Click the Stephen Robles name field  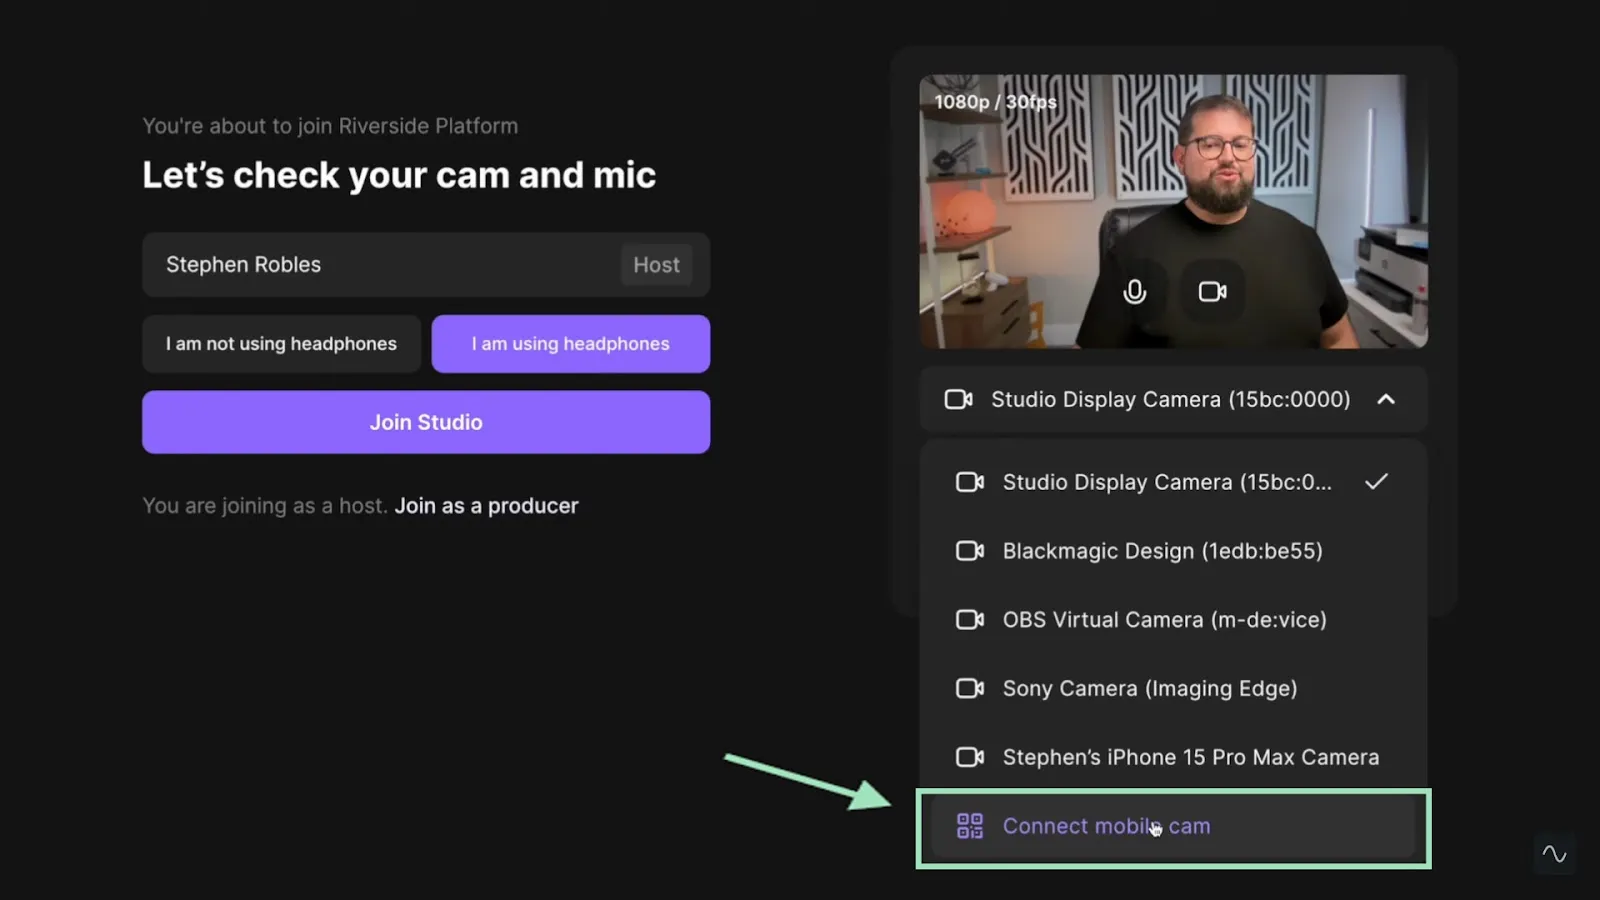point(426,265)
